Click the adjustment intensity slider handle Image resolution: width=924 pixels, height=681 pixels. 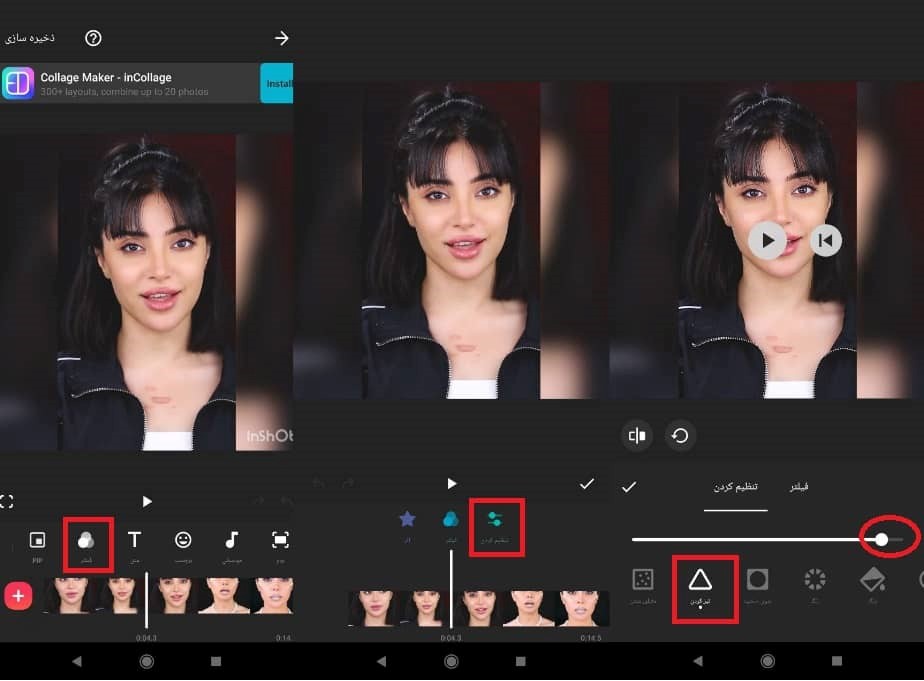pyautogui.click(x=882, y=539)
